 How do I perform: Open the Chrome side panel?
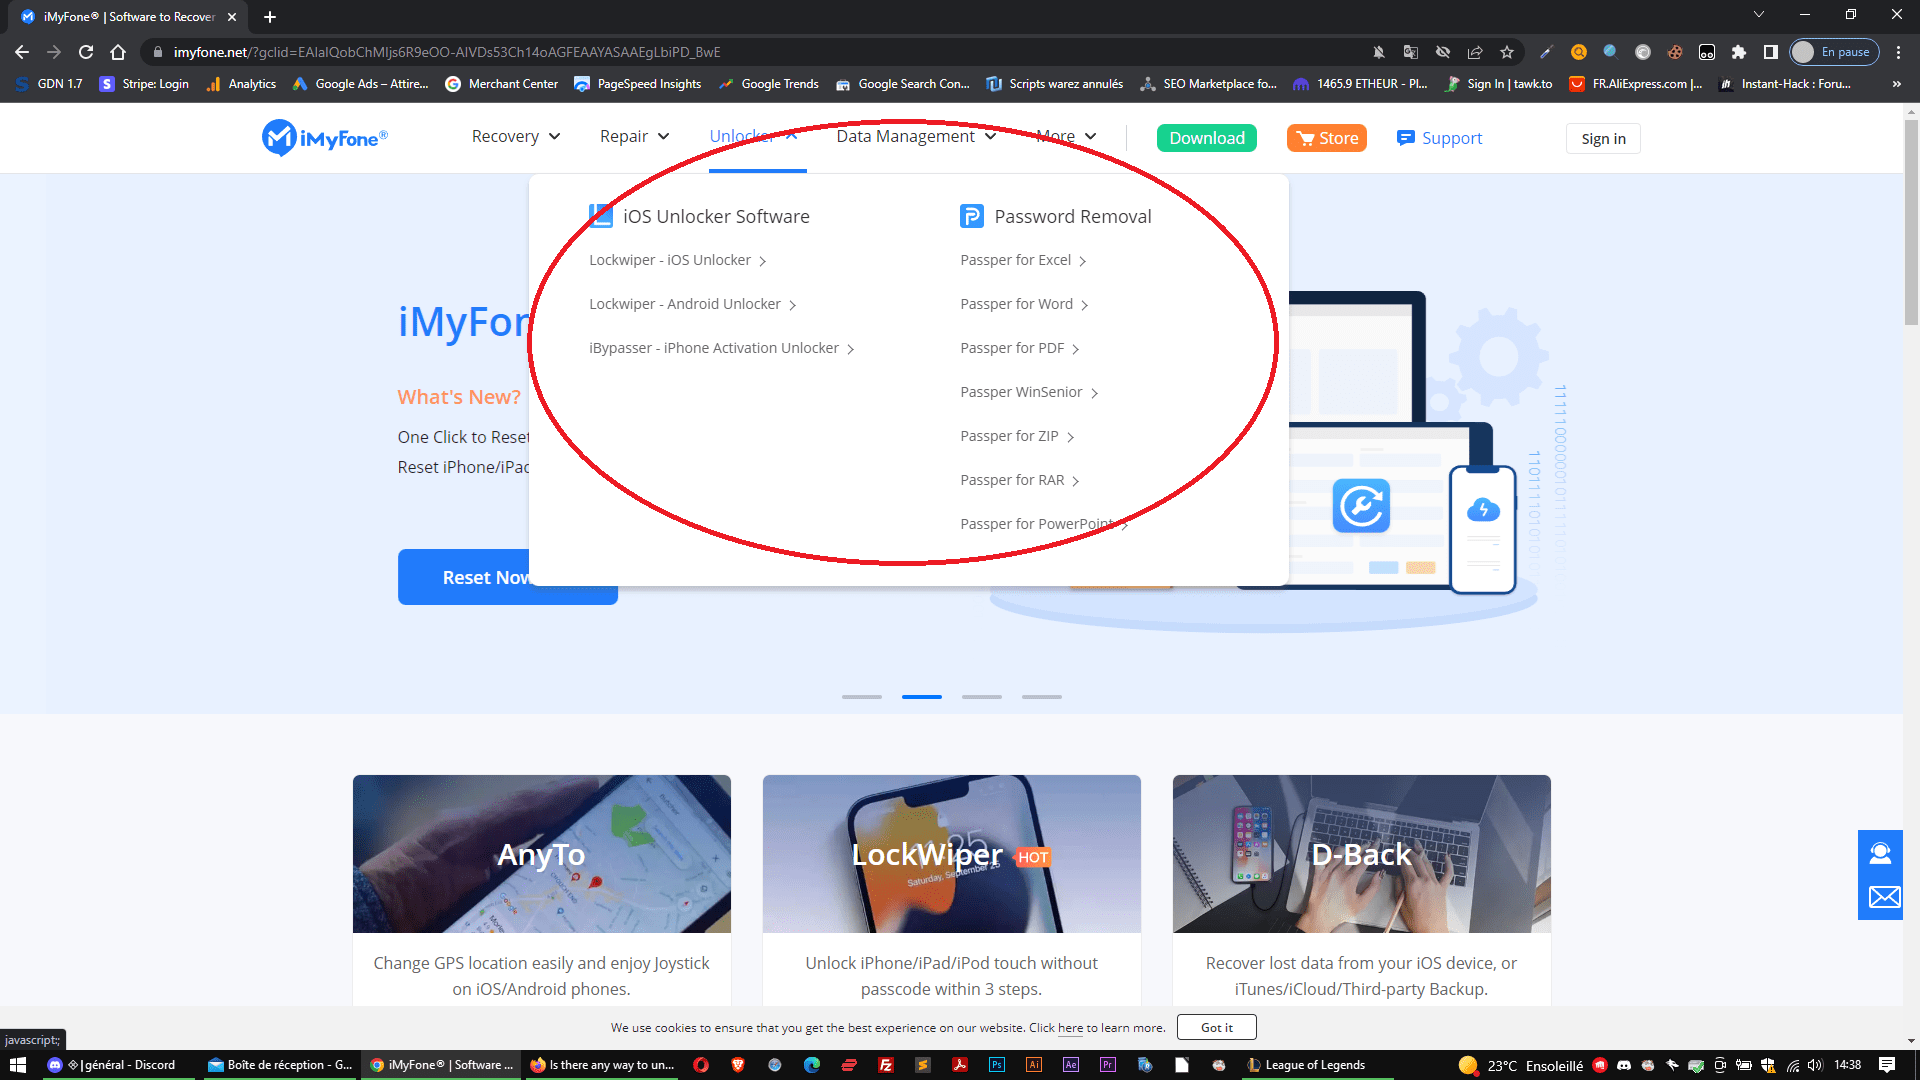click(x=1771, y=52)
